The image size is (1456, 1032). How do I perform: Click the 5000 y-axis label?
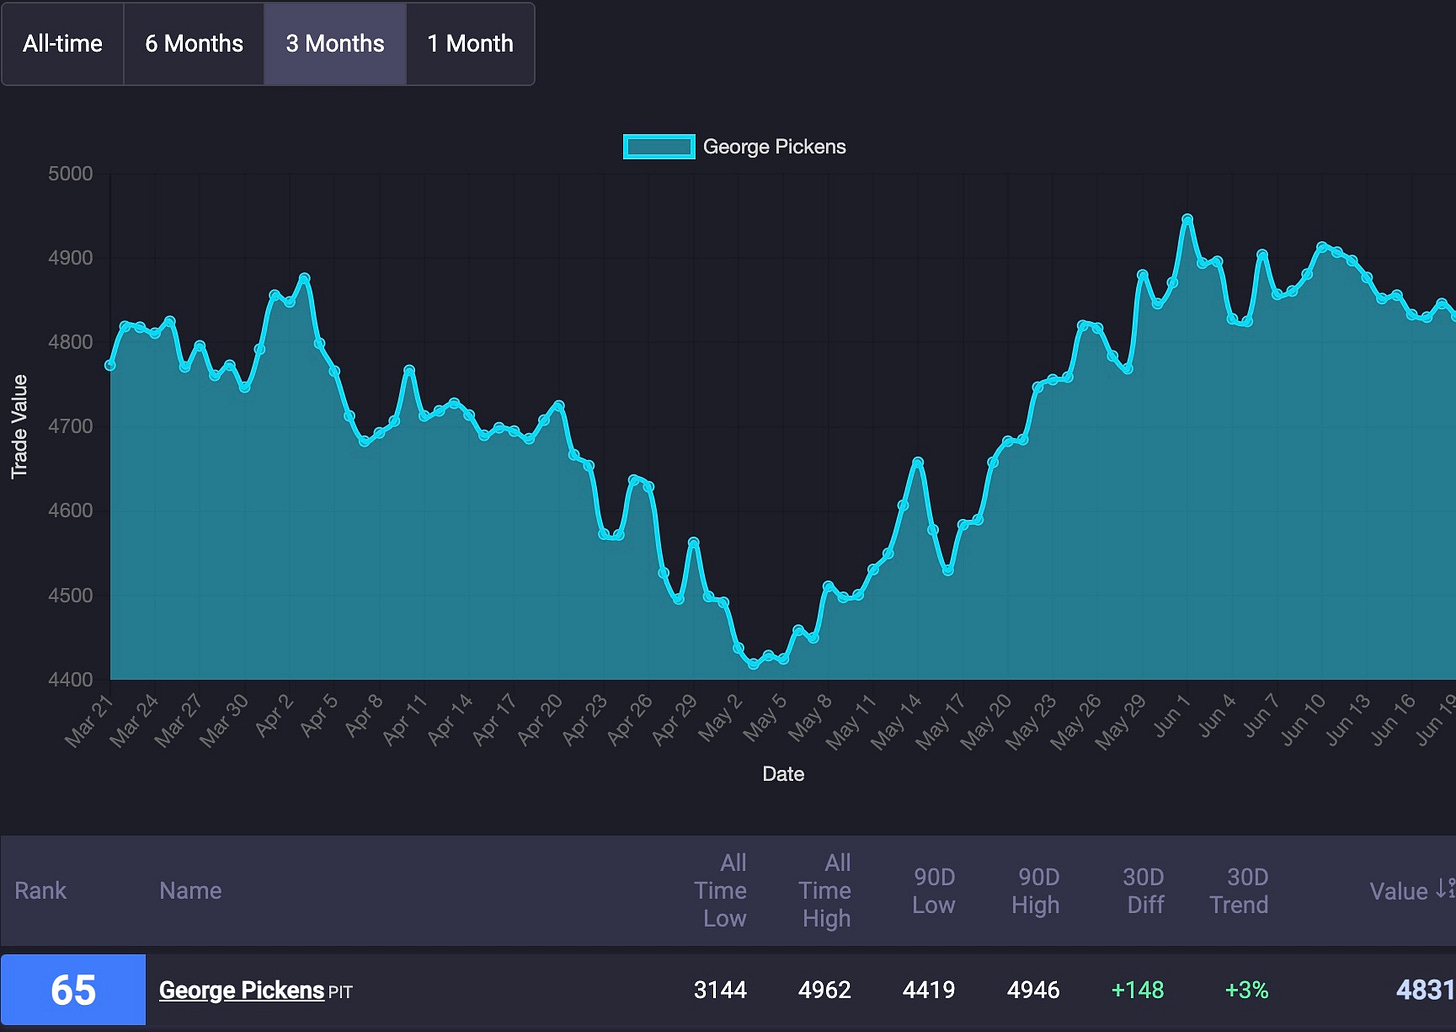[70, 174]
